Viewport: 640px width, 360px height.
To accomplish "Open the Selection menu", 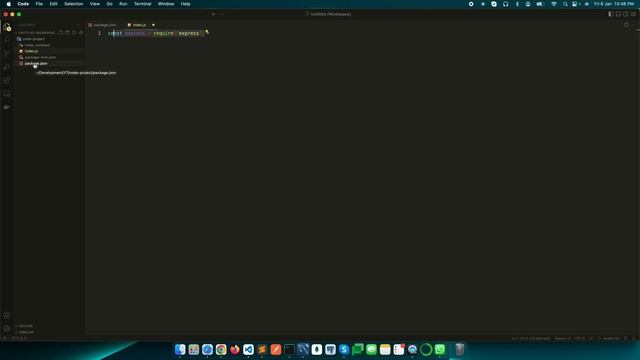I will point(73,4).
